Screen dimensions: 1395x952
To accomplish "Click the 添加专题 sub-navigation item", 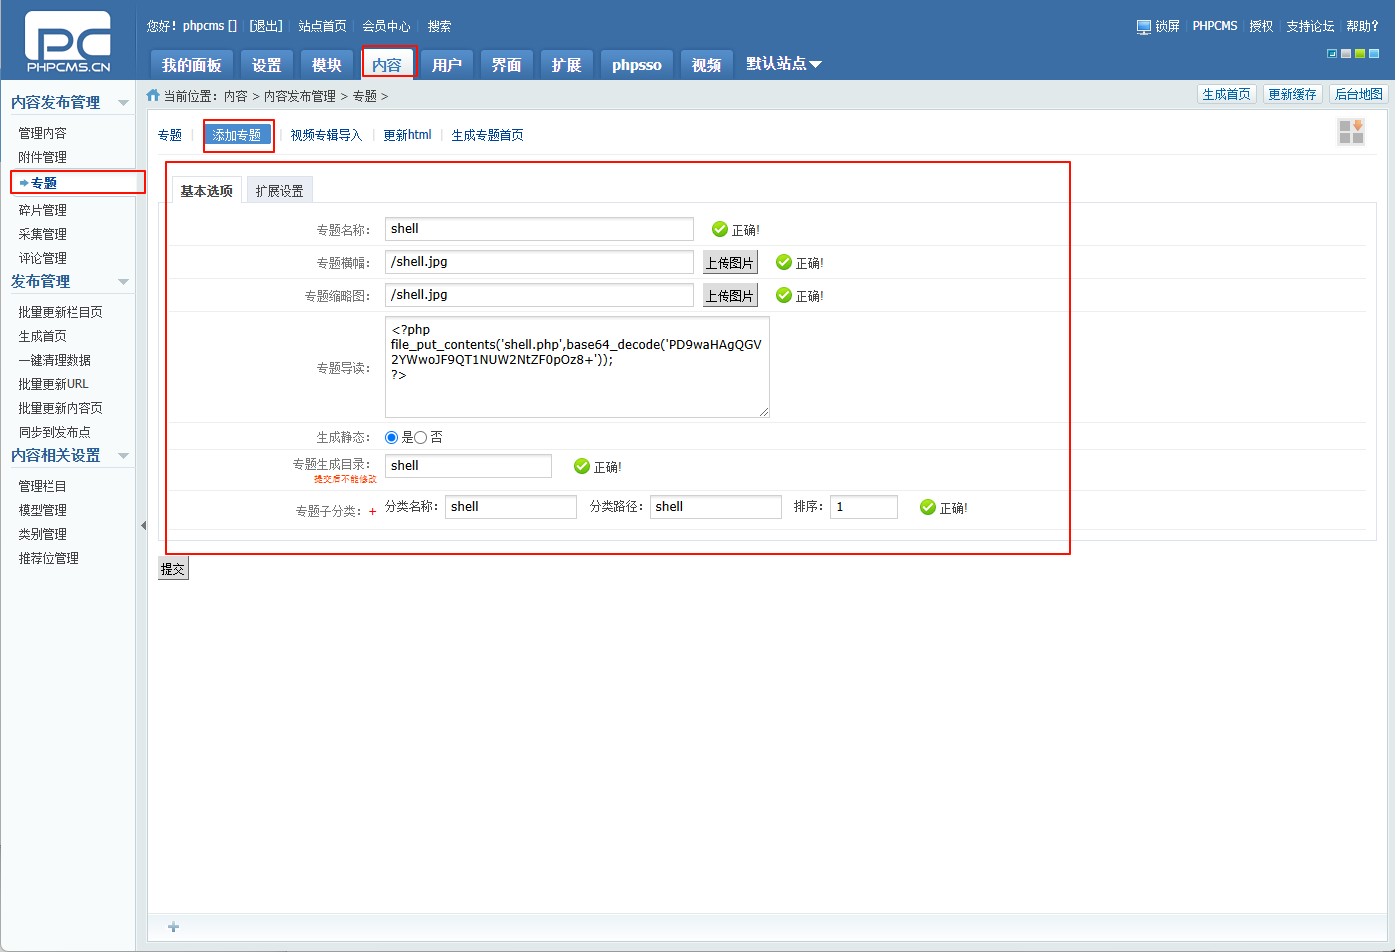I will [237, 135].
